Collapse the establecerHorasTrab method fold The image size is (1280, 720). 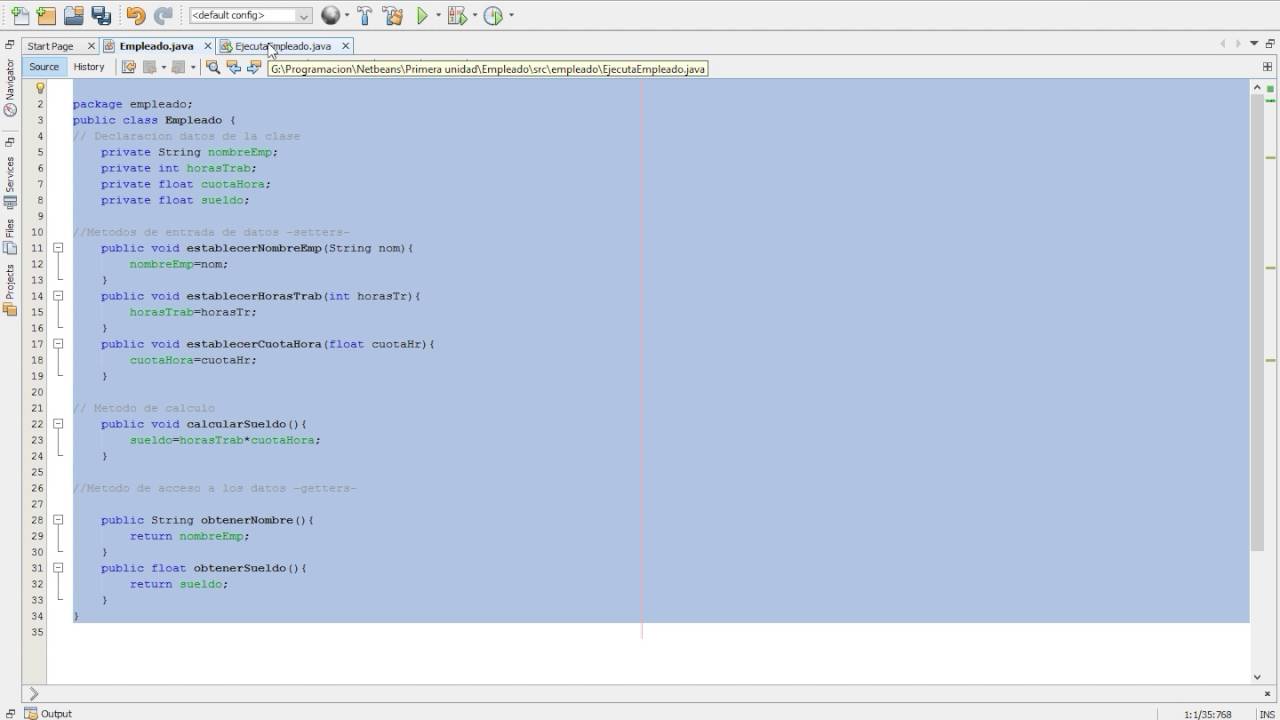(58, 296)
